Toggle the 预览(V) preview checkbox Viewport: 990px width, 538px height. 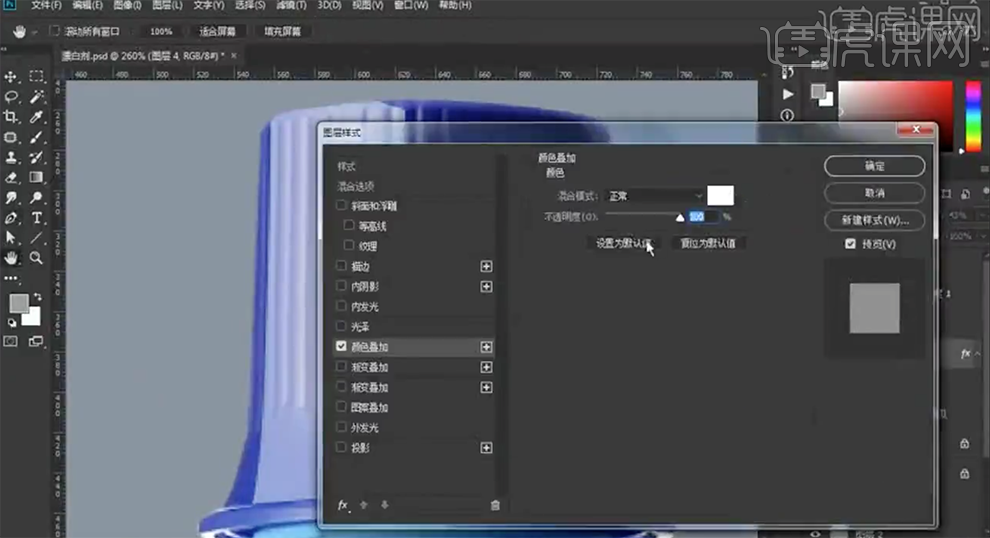tap(850, 244)
